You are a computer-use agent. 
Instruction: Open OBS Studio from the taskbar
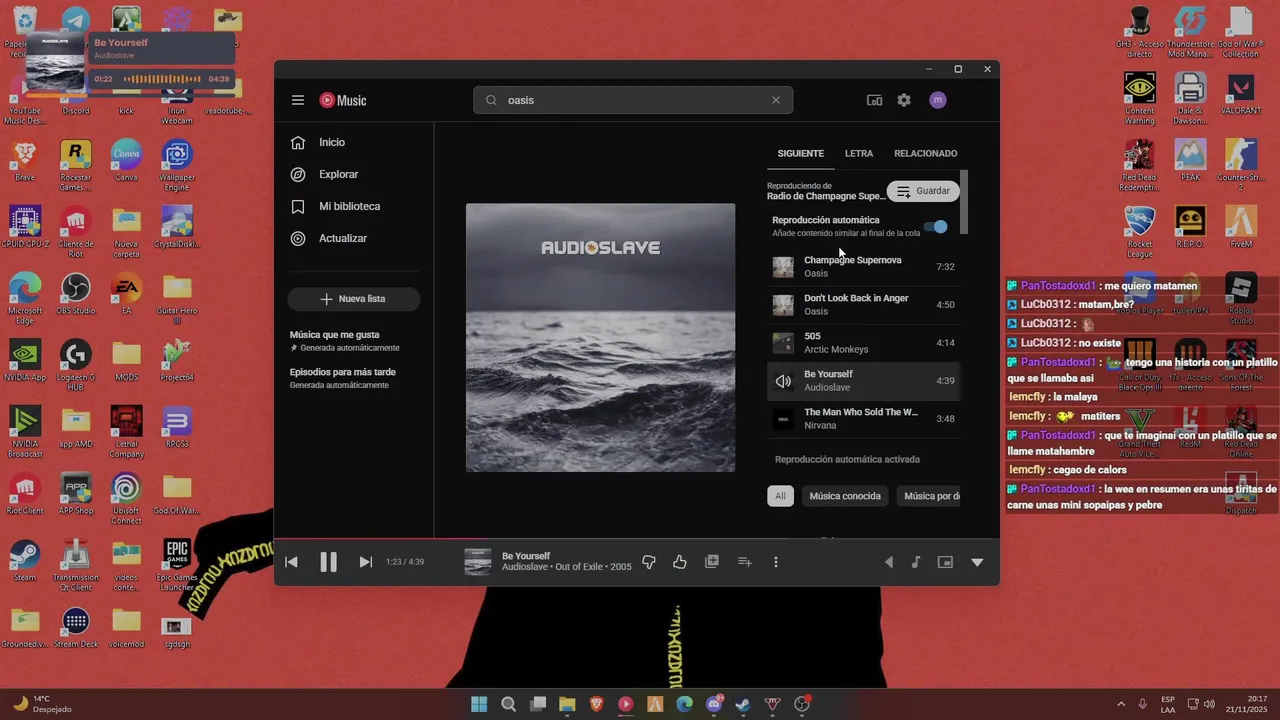tap(802, 704)
